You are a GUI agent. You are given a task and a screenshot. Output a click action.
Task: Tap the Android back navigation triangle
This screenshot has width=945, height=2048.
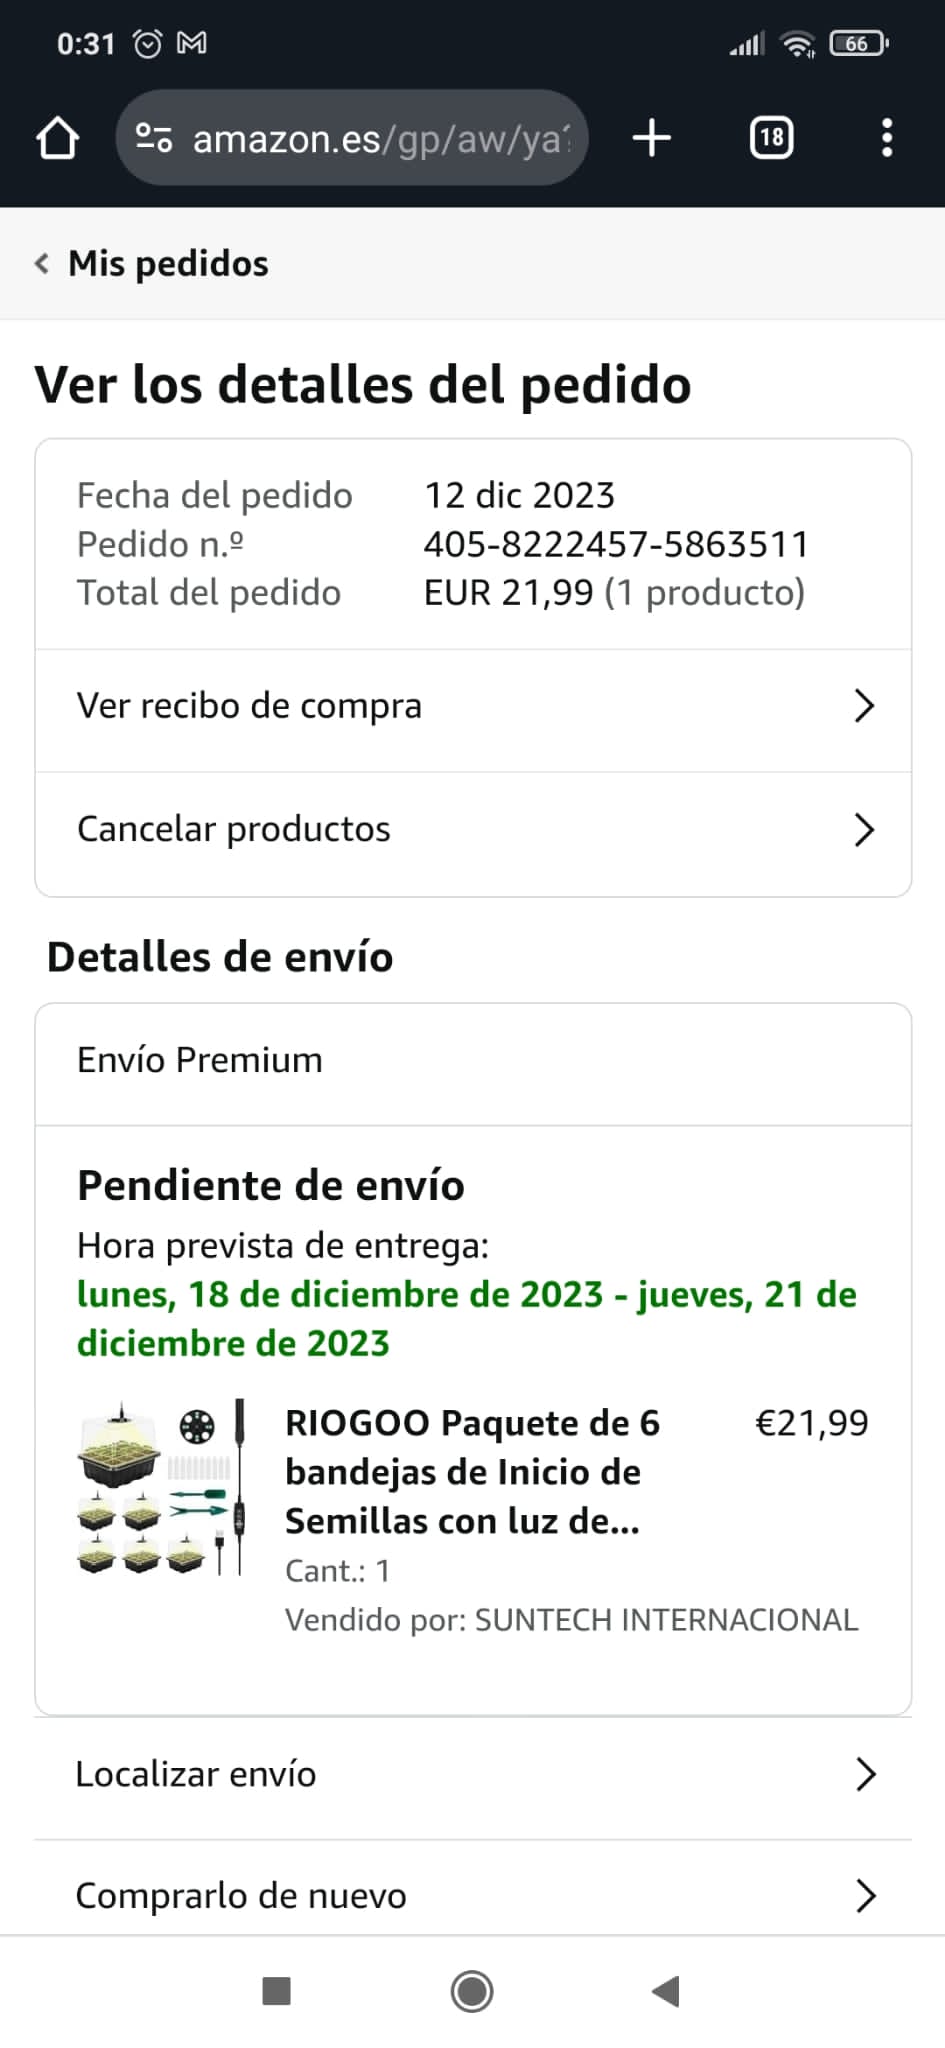[666, 1991]
